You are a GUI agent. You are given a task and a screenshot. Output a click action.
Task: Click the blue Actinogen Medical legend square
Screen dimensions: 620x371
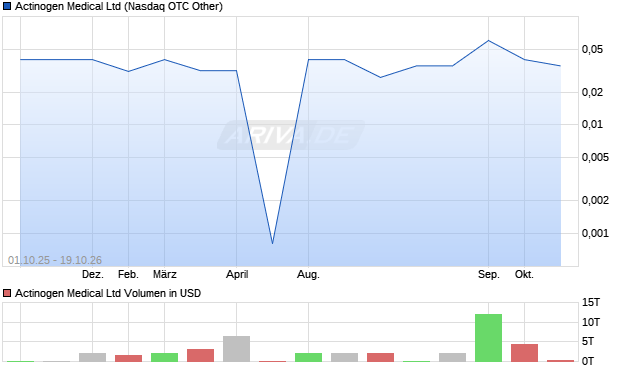7,6
